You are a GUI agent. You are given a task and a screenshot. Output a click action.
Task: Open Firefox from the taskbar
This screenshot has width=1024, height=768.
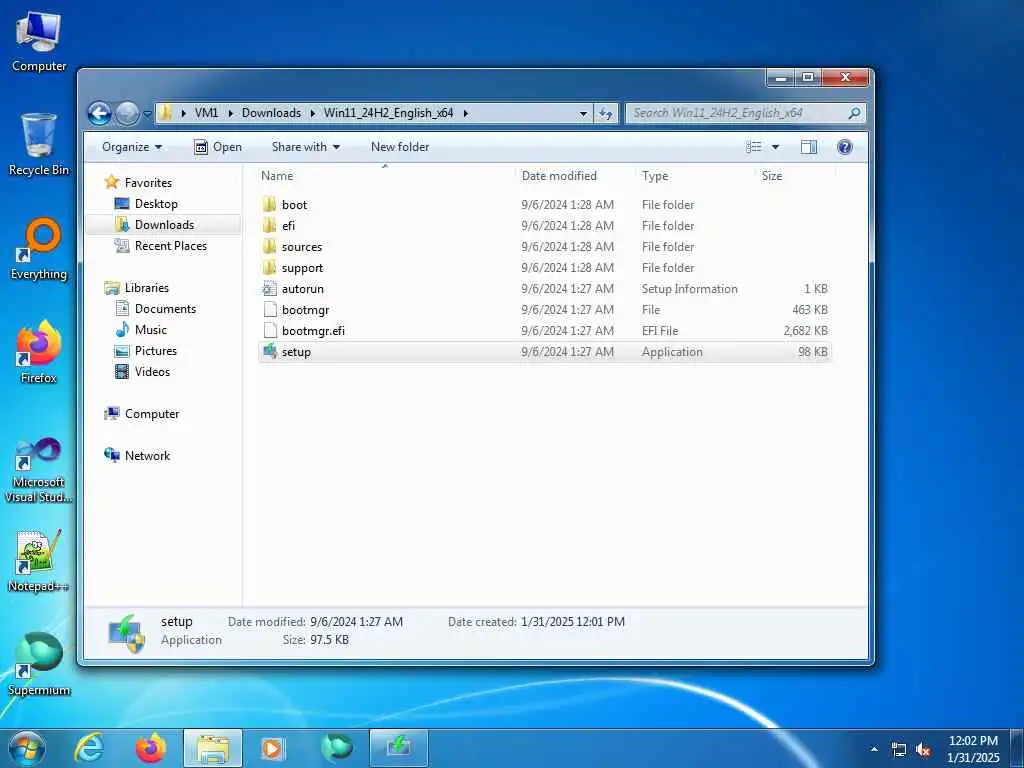click(x=150, y=748)
